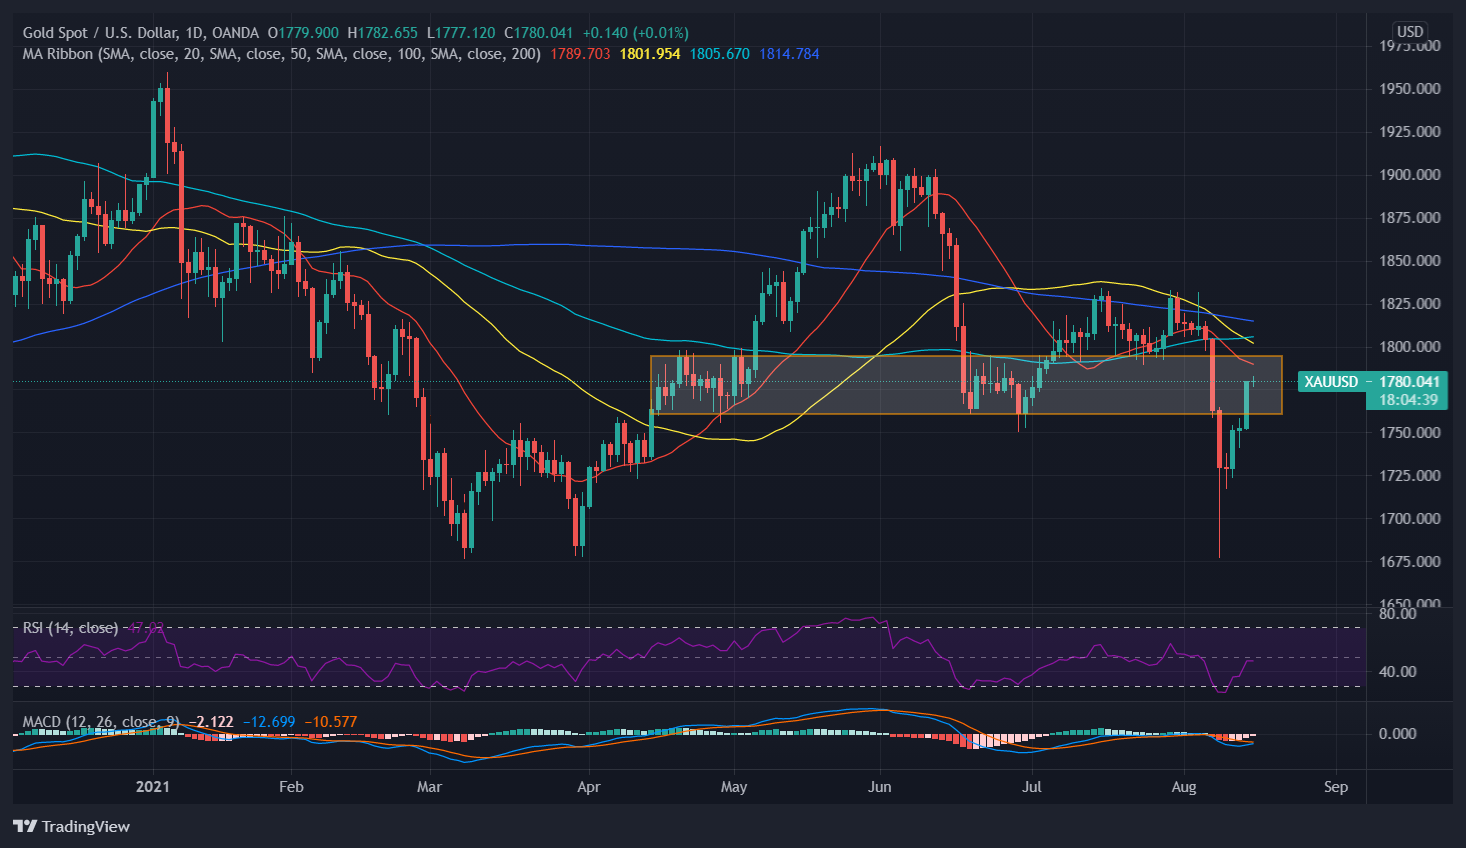Click the Feb label on time axis
Viewport: 1466px width, 848px height.
[x=291, y=787]
